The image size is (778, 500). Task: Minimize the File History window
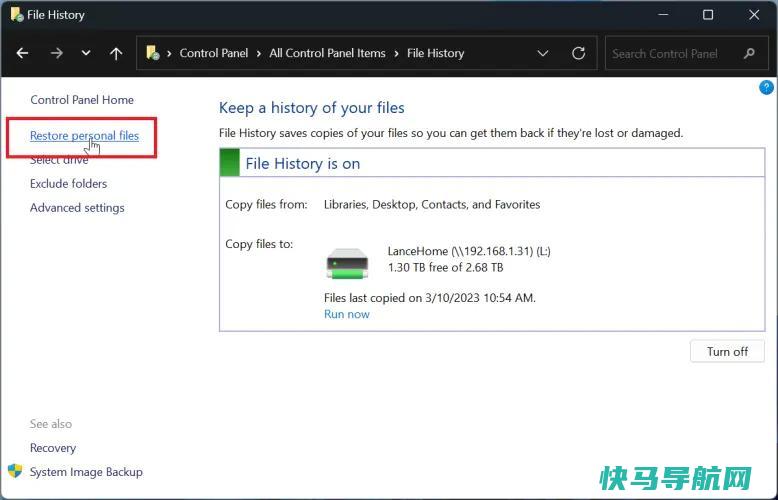(x=663, y=15)
